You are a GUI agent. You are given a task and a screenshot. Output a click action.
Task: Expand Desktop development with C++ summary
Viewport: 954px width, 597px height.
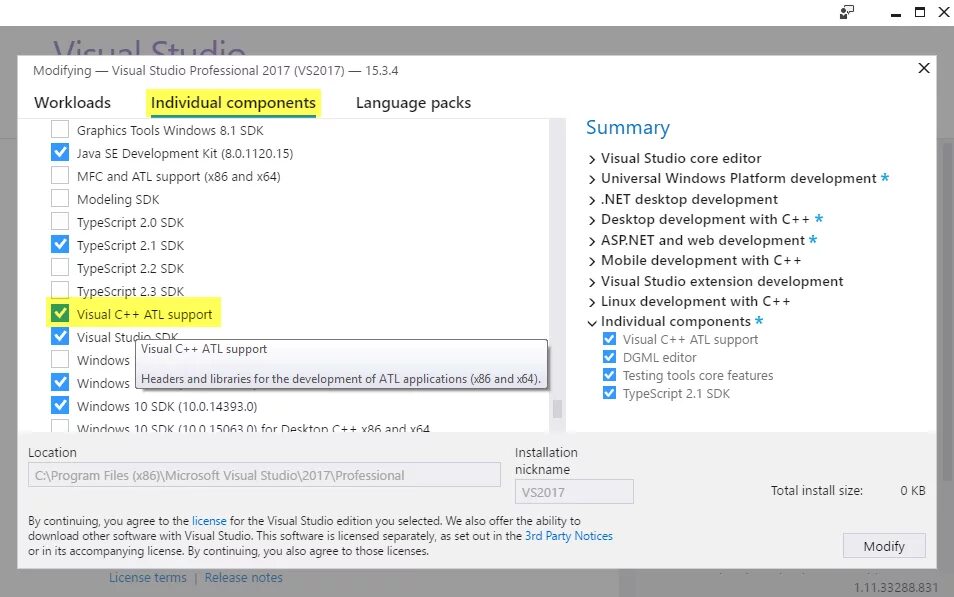592,220
